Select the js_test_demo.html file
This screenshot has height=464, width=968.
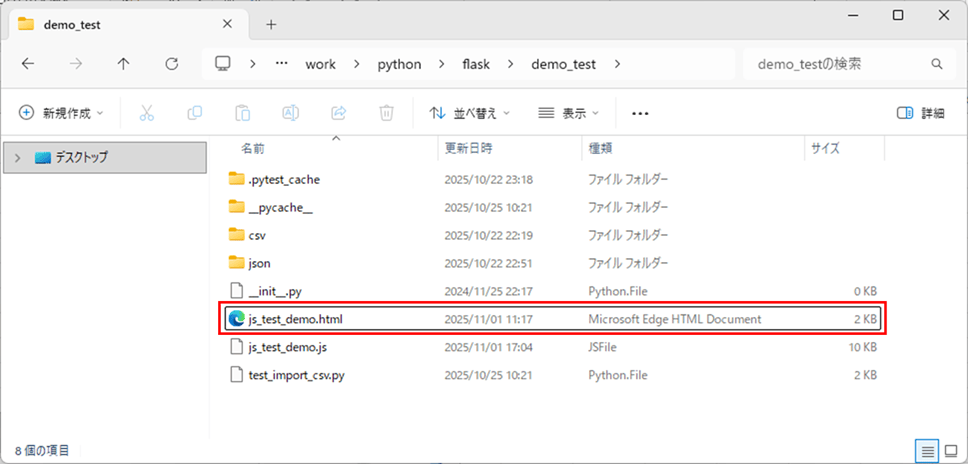pos(553,319)
